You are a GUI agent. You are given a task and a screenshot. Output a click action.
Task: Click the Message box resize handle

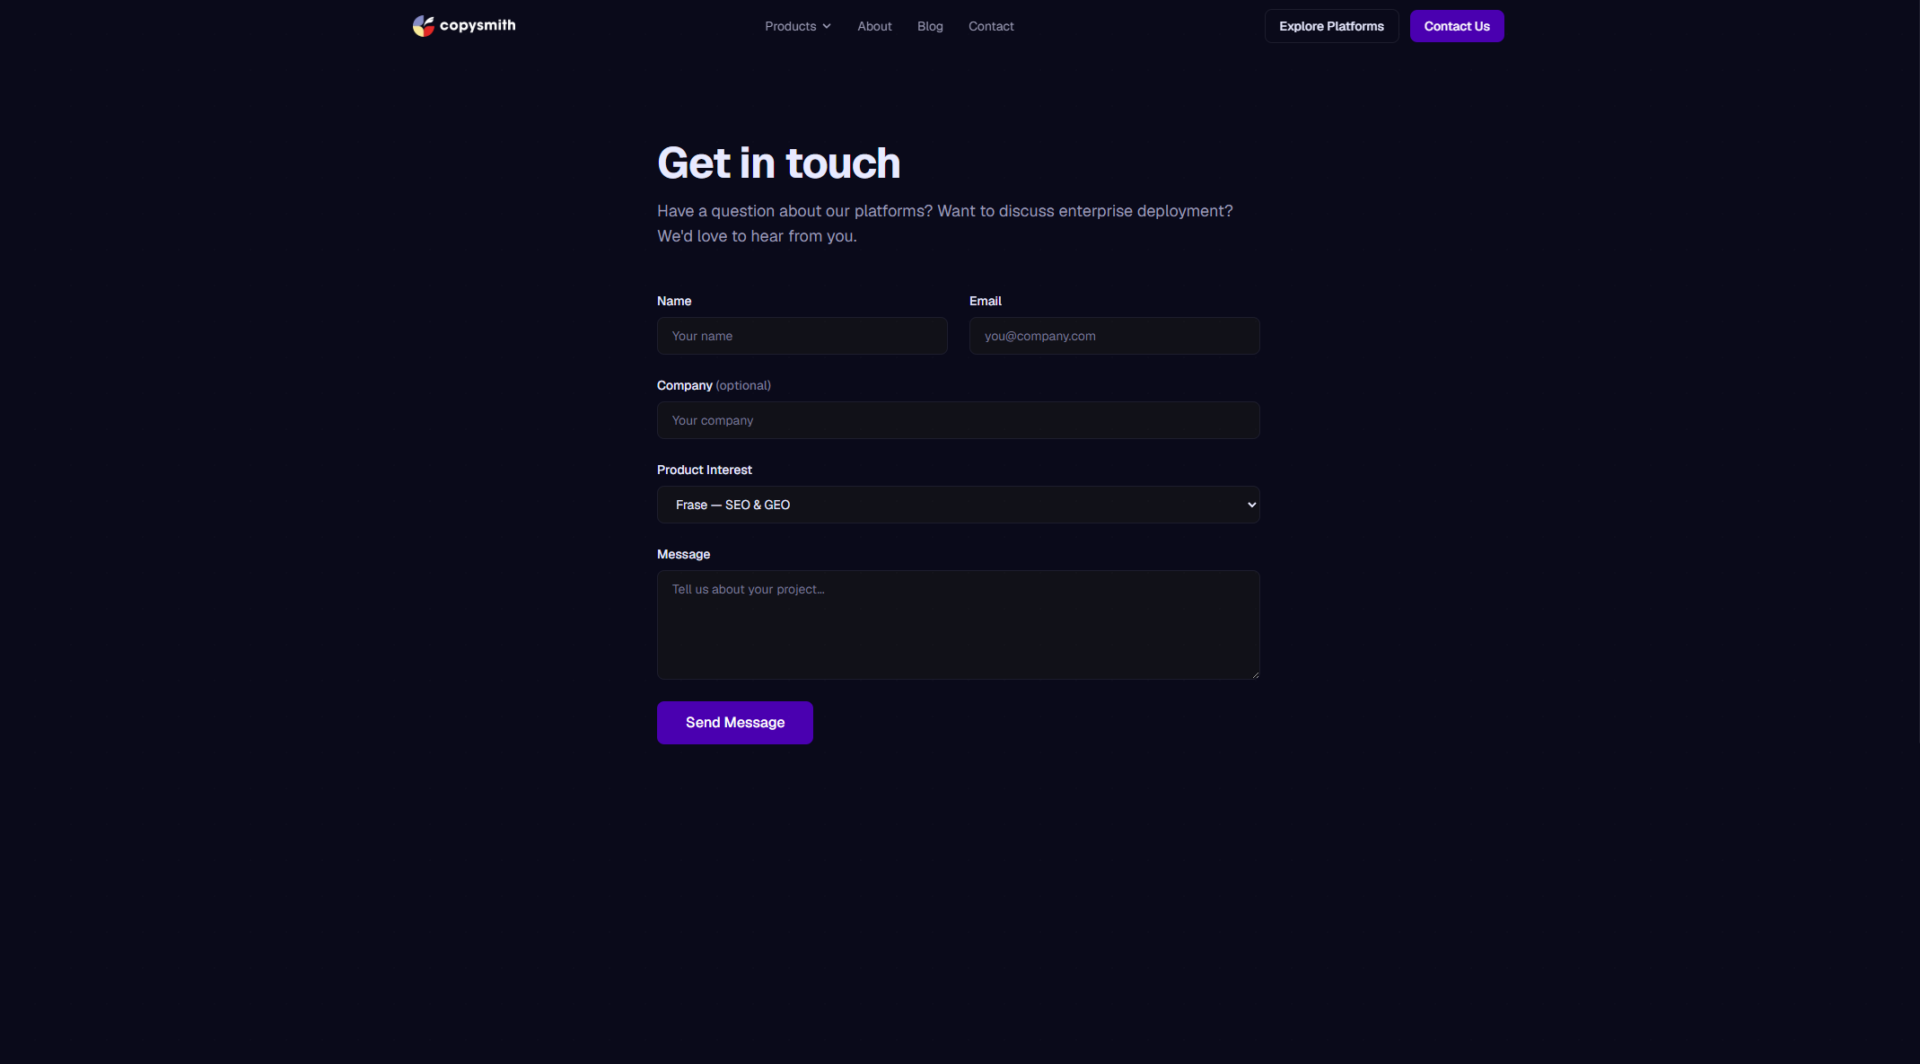point(1255,675)
